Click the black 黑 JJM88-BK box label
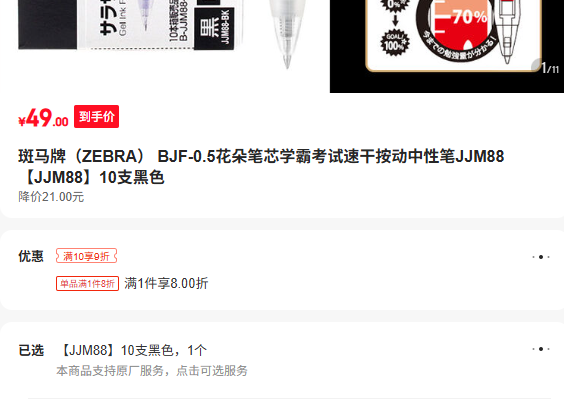 [x=214, y=28]
